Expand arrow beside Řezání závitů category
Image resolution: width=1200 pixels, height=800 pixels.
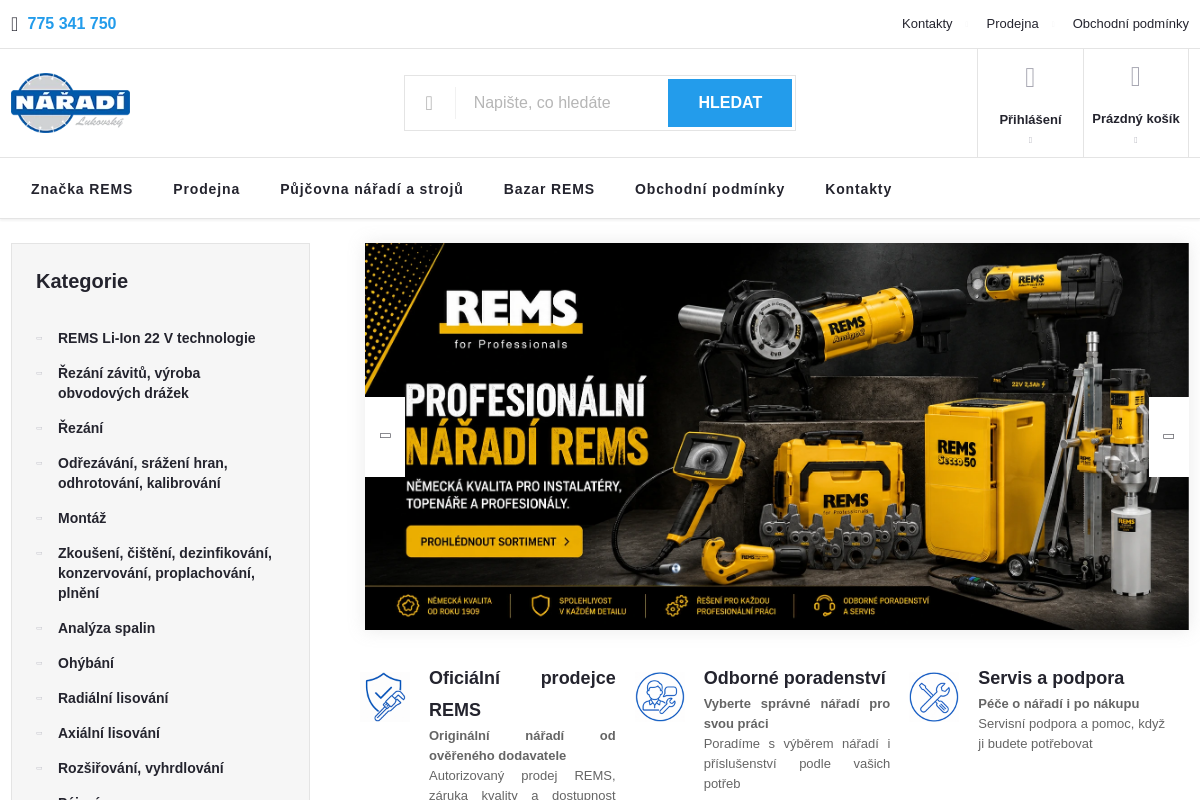39,373
